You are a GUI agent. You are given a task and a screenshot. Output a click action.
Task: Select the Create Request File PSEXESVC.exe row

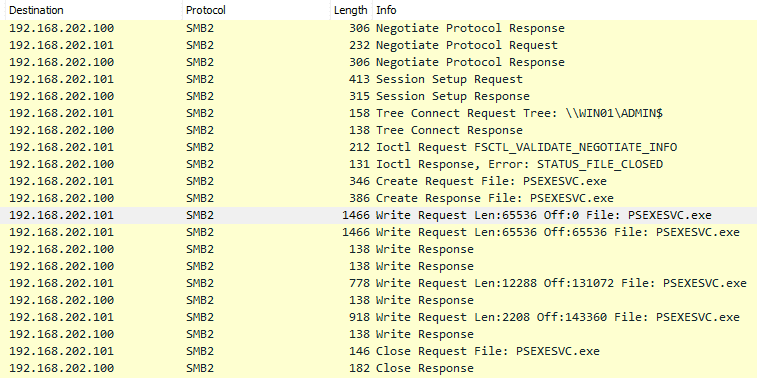tap(378, 181)
